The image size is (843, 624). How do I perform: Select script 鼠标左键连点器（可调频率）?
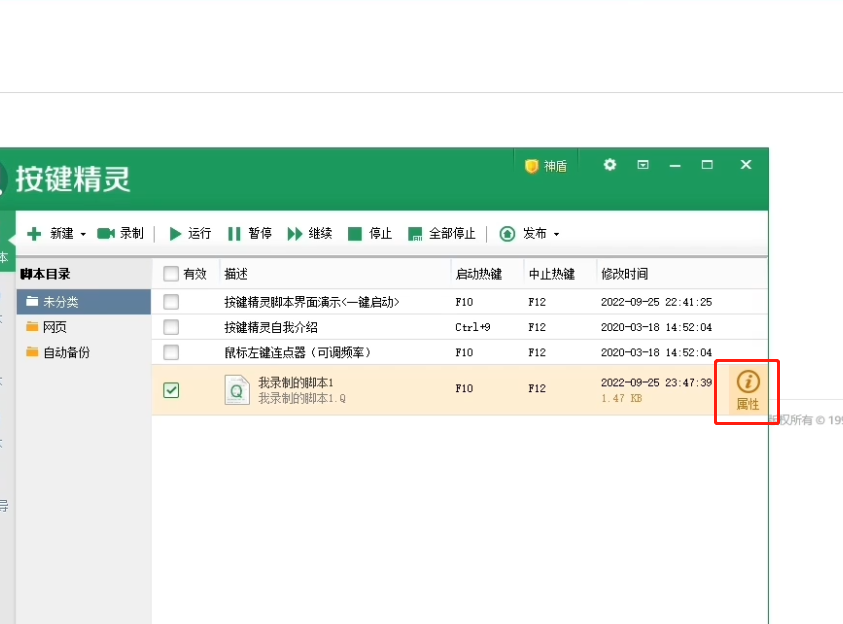click(298, 353)
